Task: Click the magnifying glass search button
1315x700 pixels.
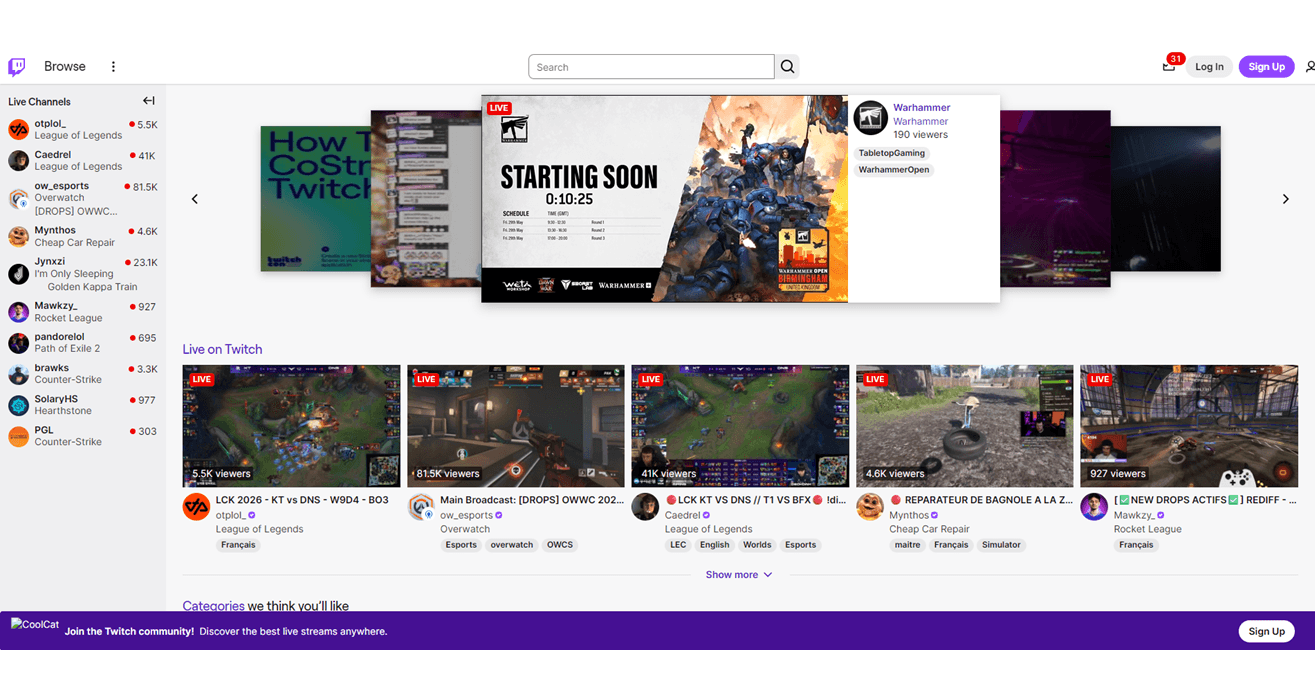Action: point(787,67)
